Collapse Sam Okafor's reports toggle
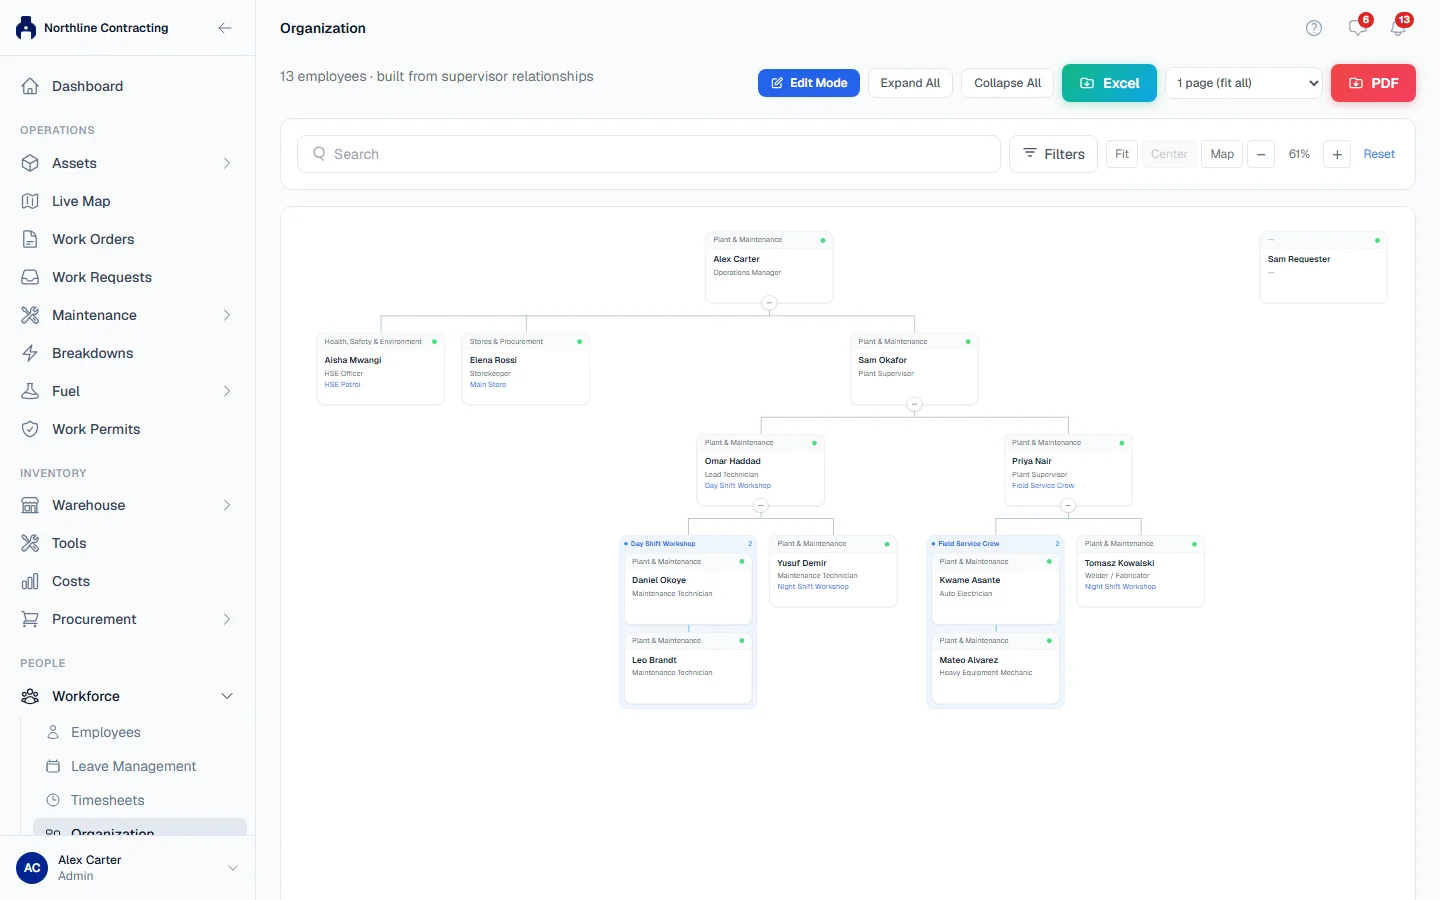Screen dimensions: 1440x900 [914, 405]
